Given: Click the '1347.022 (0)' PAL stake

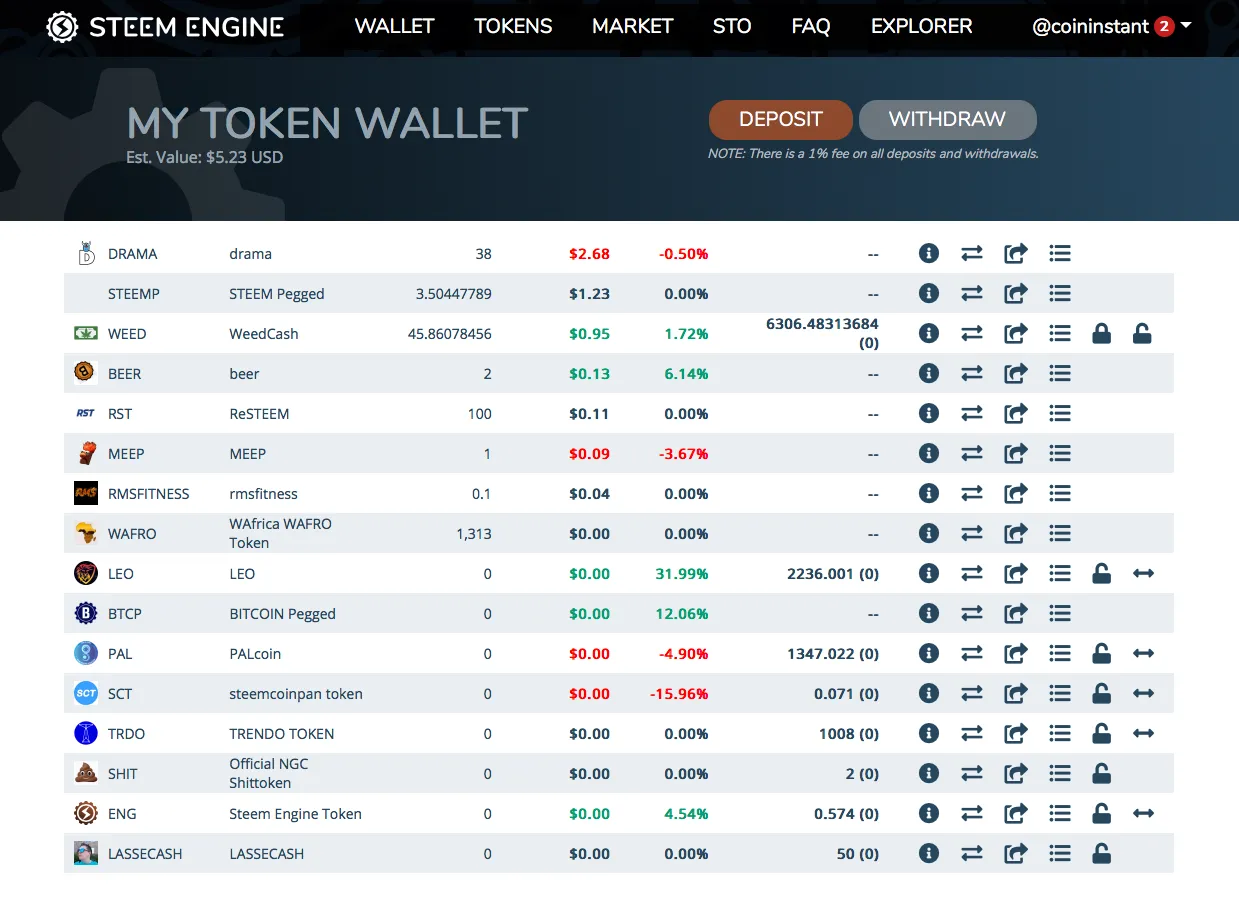Looking at the screenshot, I should [x=833, y=654].
